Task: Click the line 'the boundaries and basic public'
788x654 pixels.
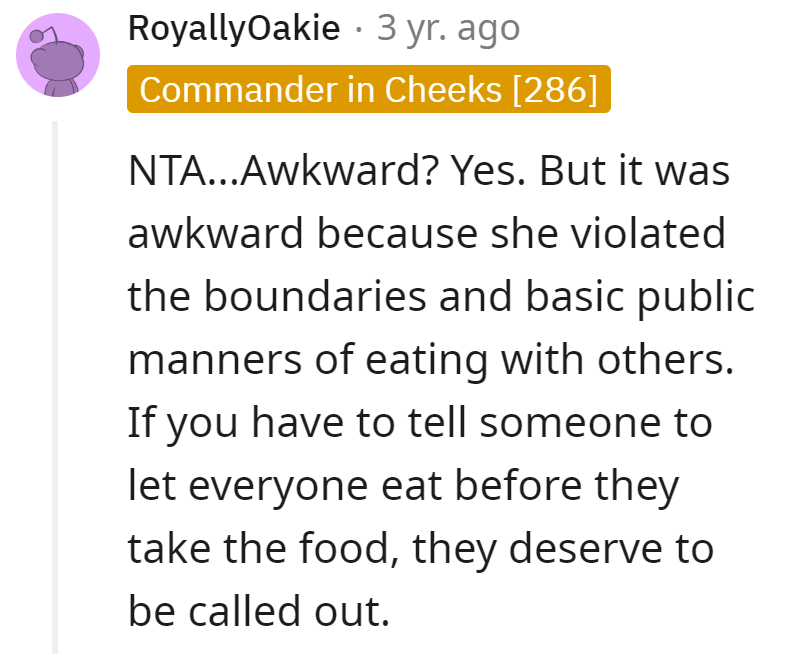Action: pos(441,297)
